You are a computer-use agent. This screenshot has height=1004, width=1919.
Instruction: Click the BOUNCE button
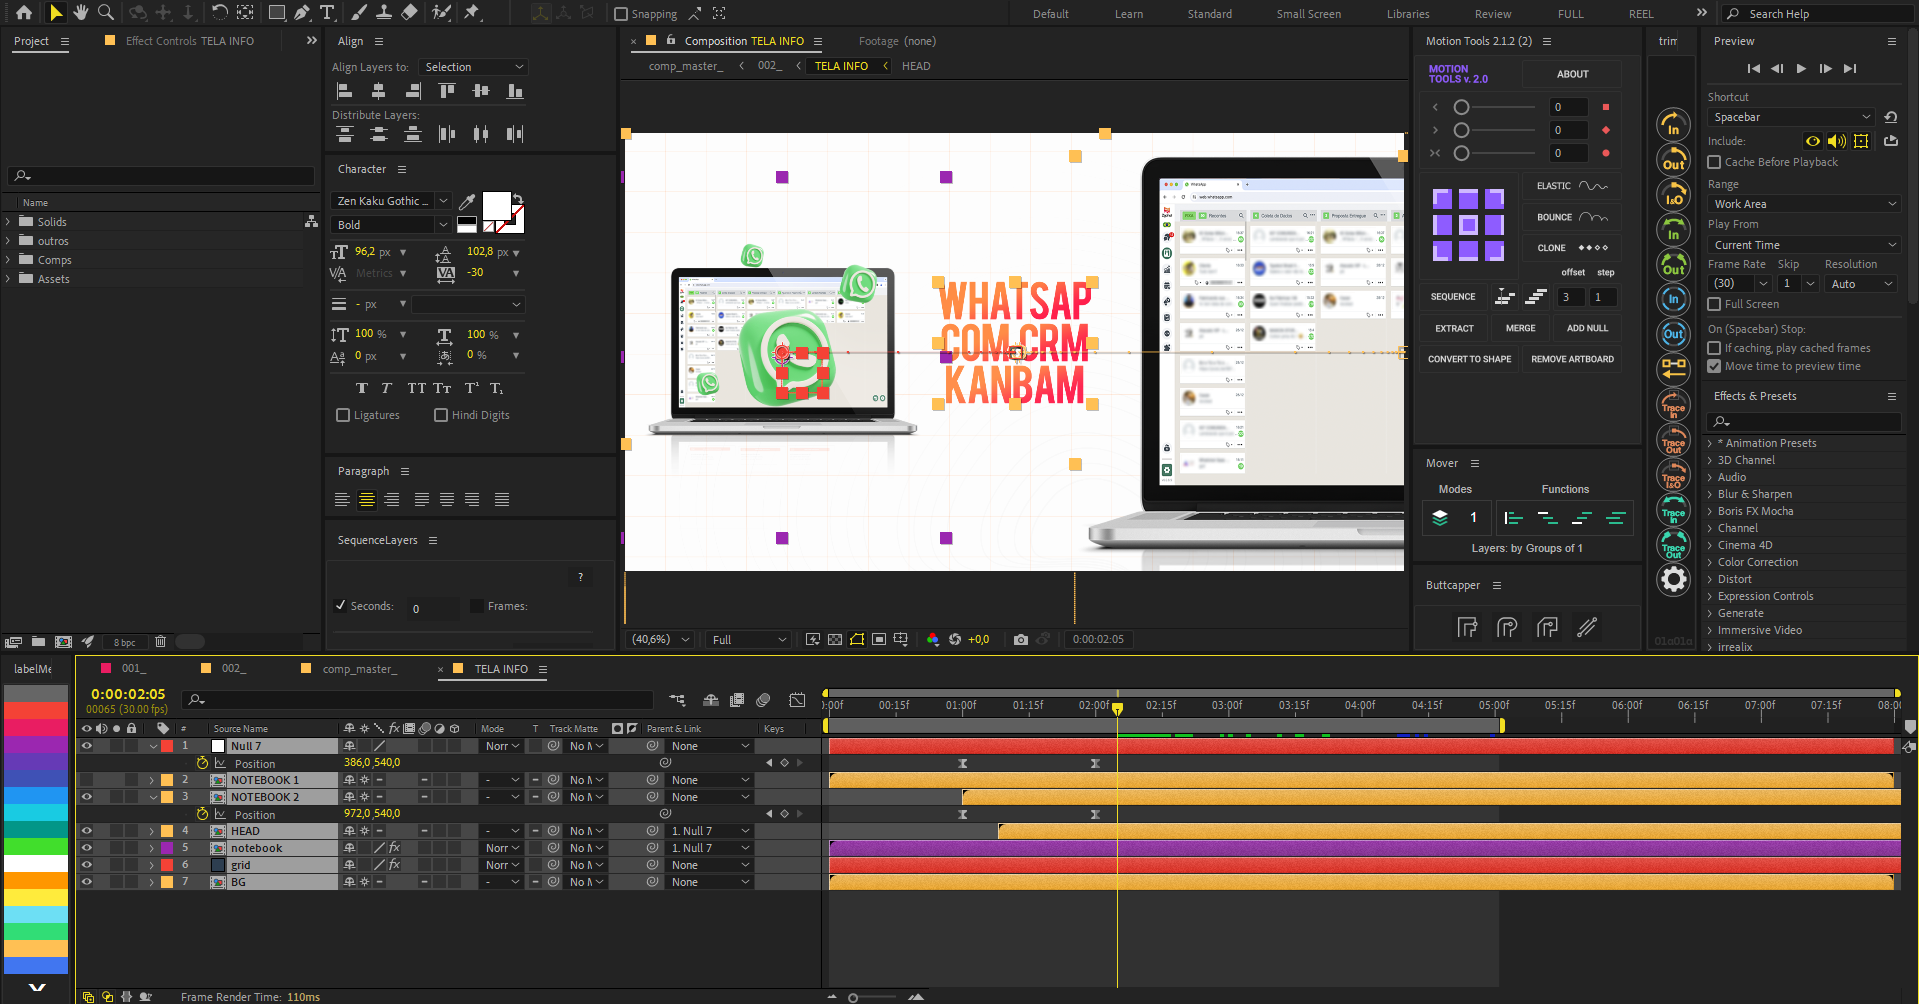pyautogui.click(x=1572, y=217)
